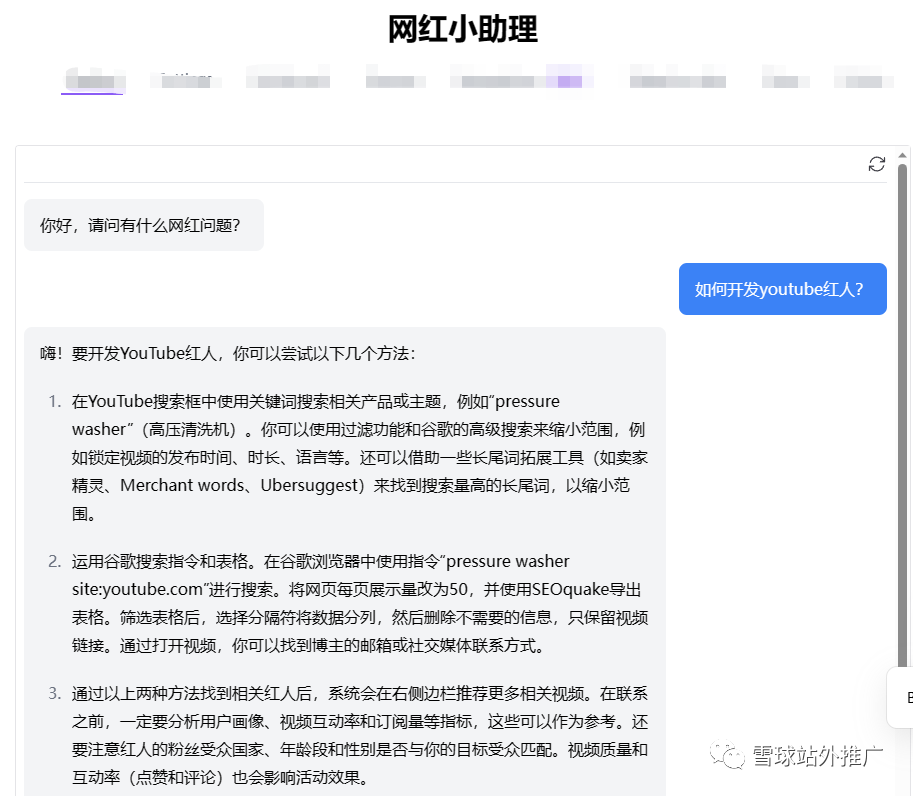Click the reply intro line 嗨! 要开发YouTube红人
913x796 pixels.
coord(228,353)
